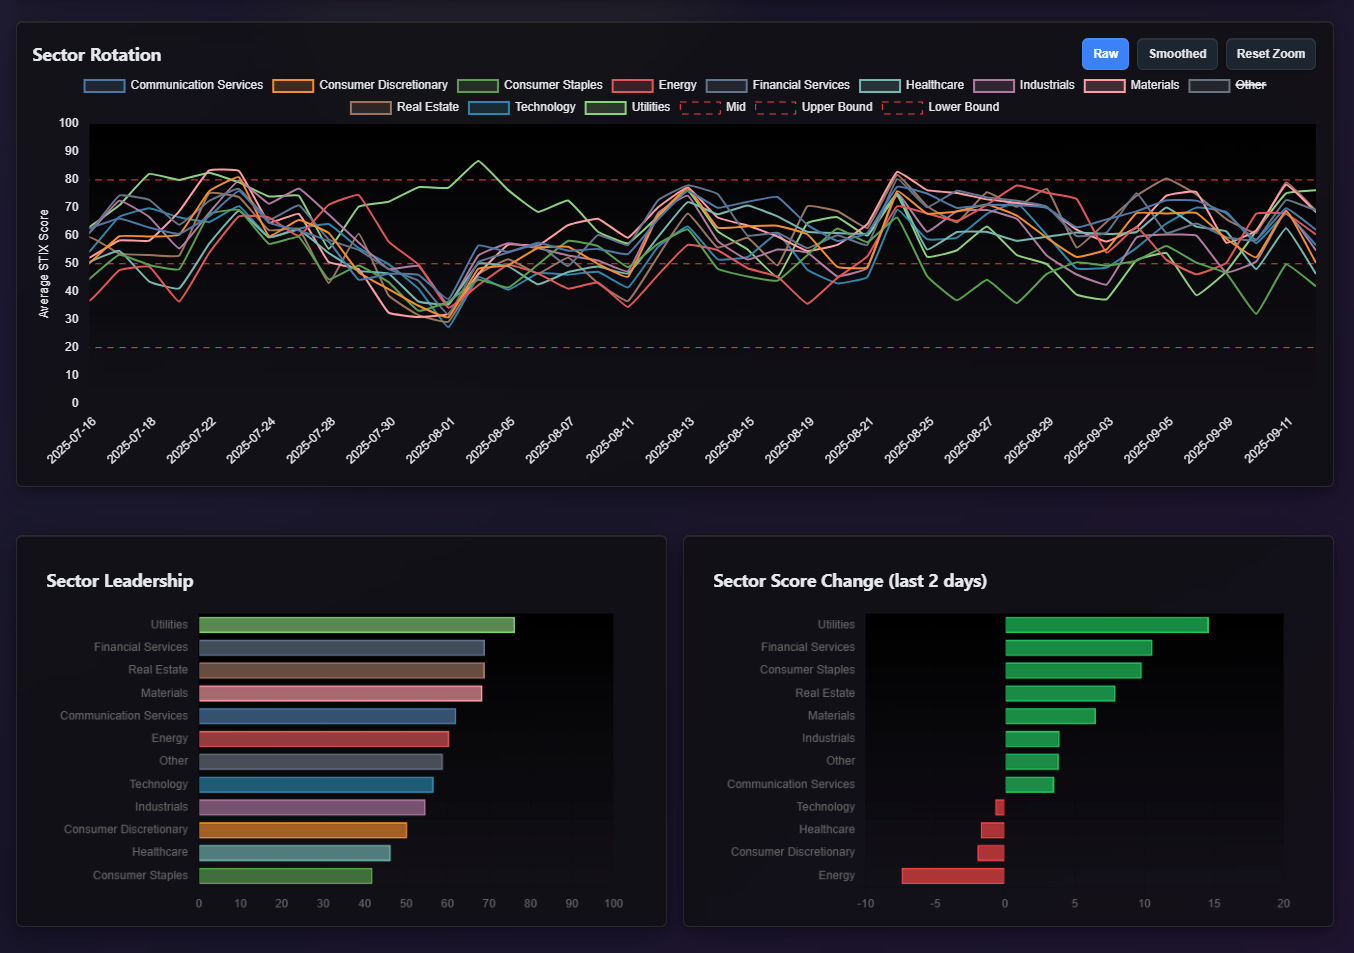Hide Industrials line from legend
The width and height of the screenshot is (1354, 953).
(1024, 85)
